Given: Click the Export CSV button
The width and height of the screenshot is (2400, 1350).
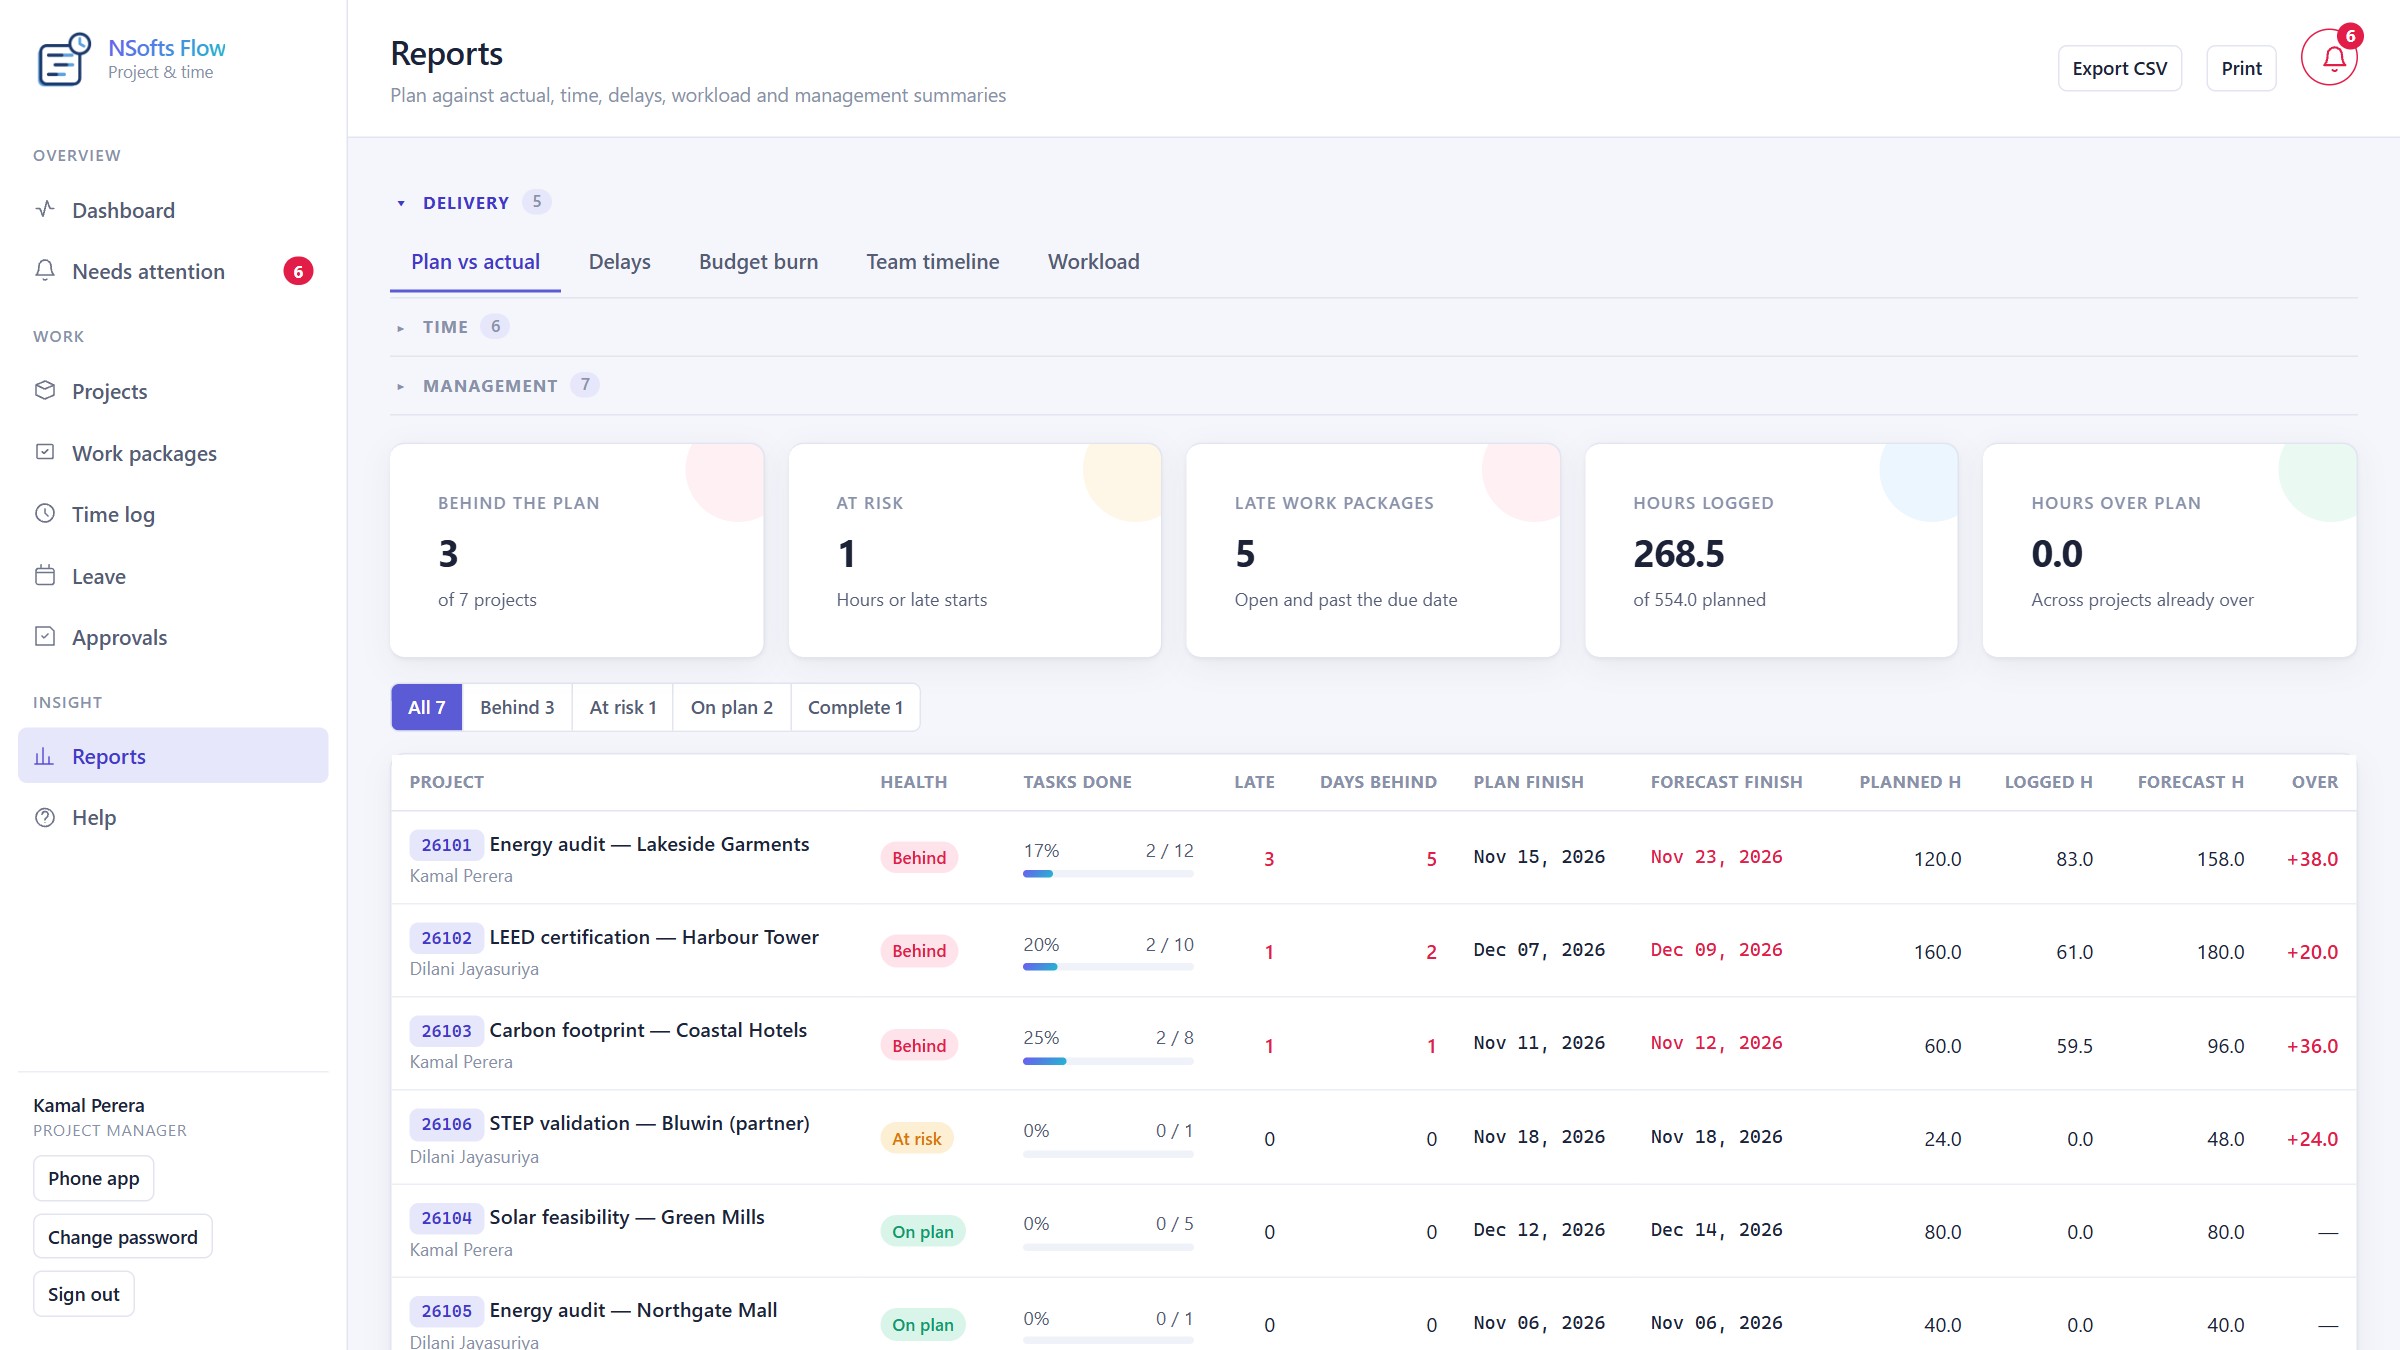Looking at the screenshot, I should [x=2120, y=68].
